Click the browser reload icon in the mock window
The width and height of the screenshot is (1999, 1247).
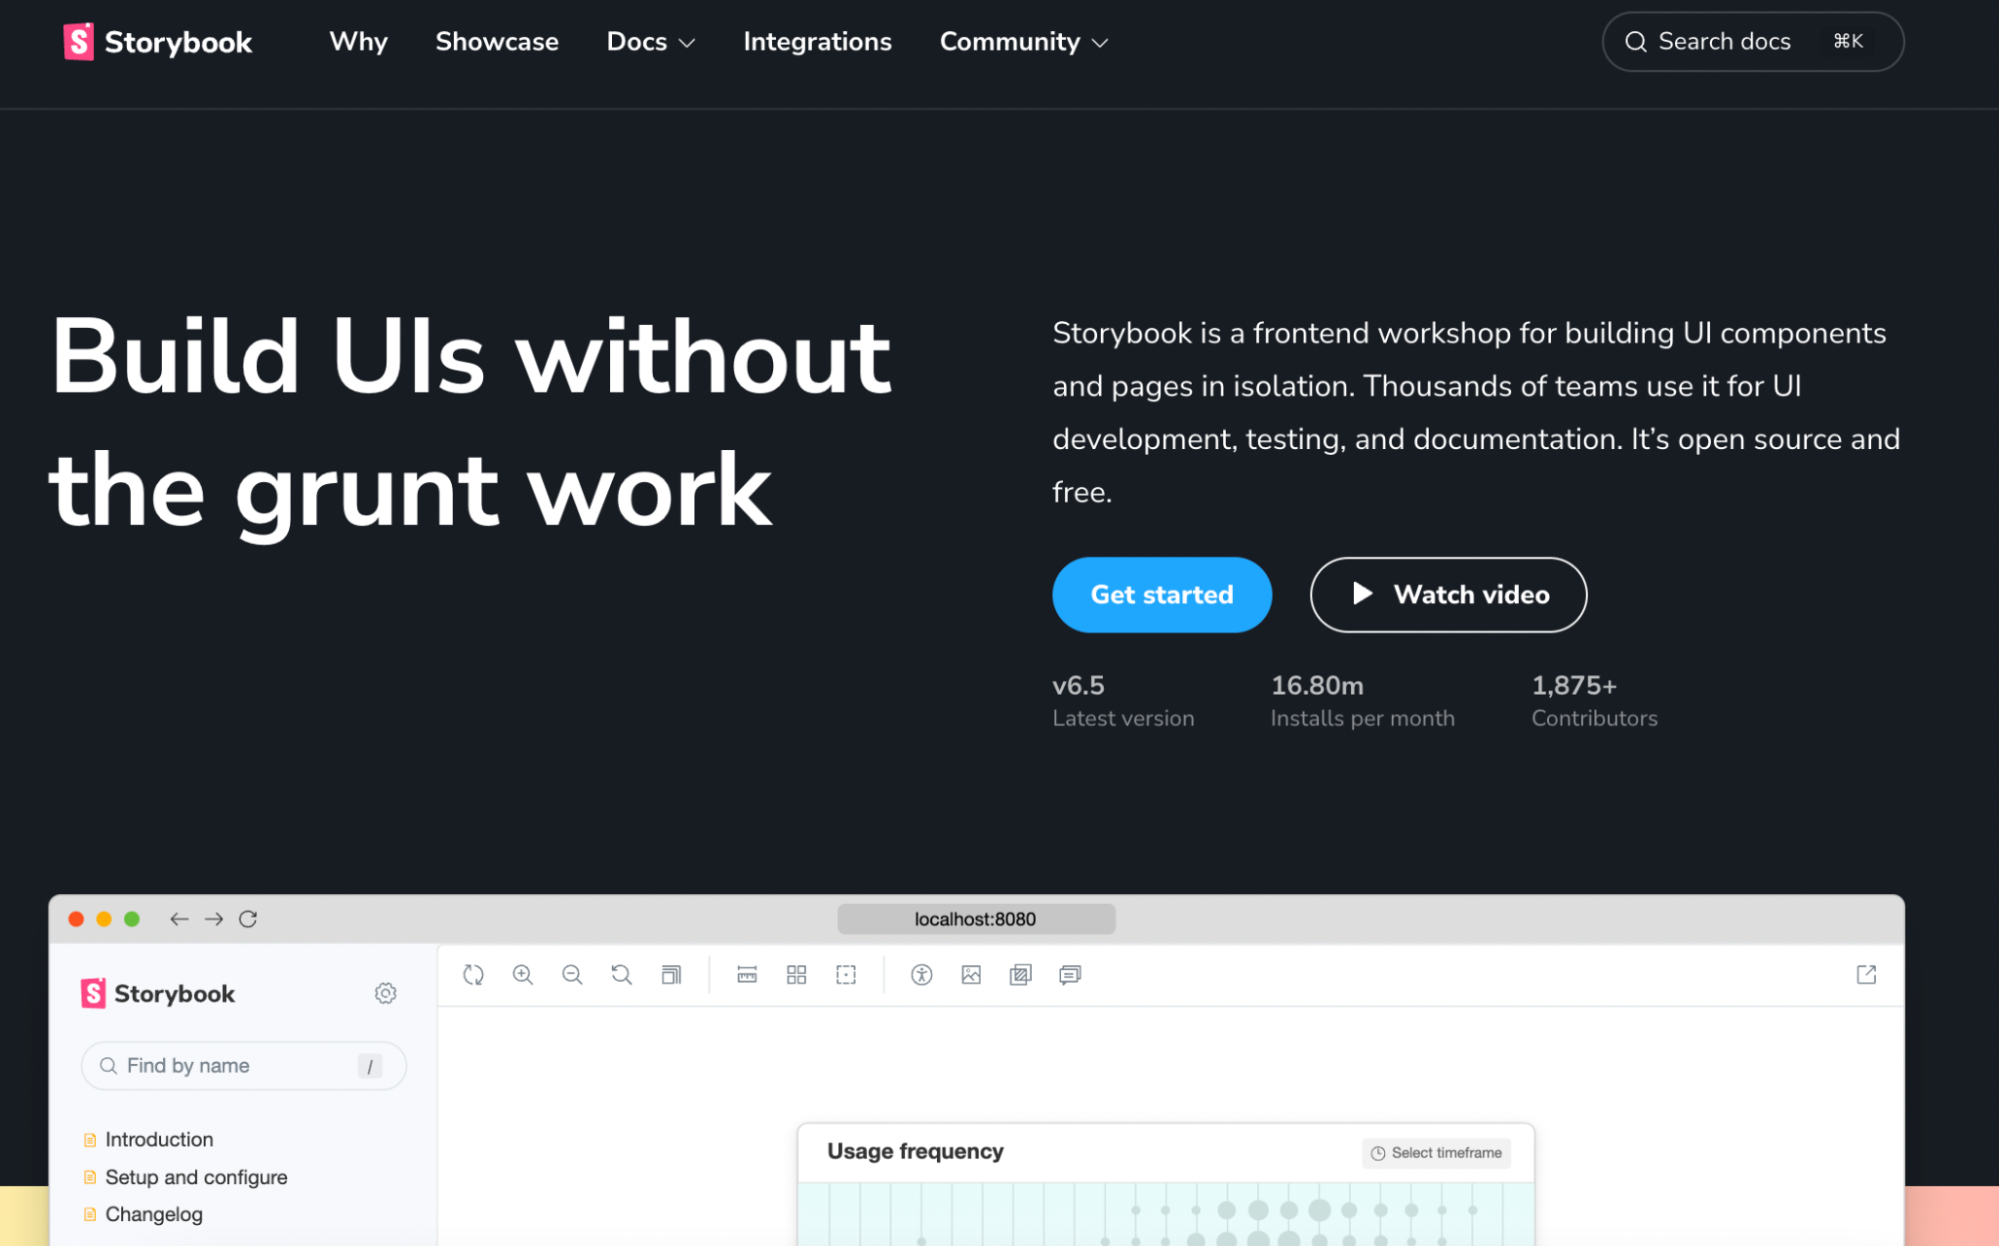(x=248, y=919)
